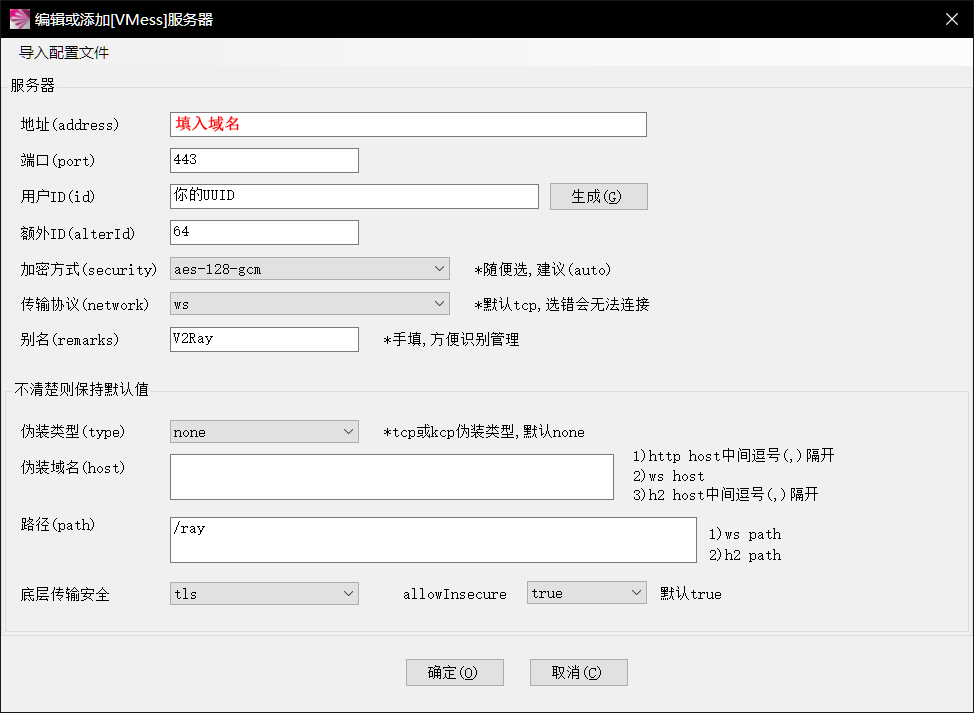Focus the 端口(port) field showing 443
The height and width of the screenshot is (713, 974).
click(264, 160)
